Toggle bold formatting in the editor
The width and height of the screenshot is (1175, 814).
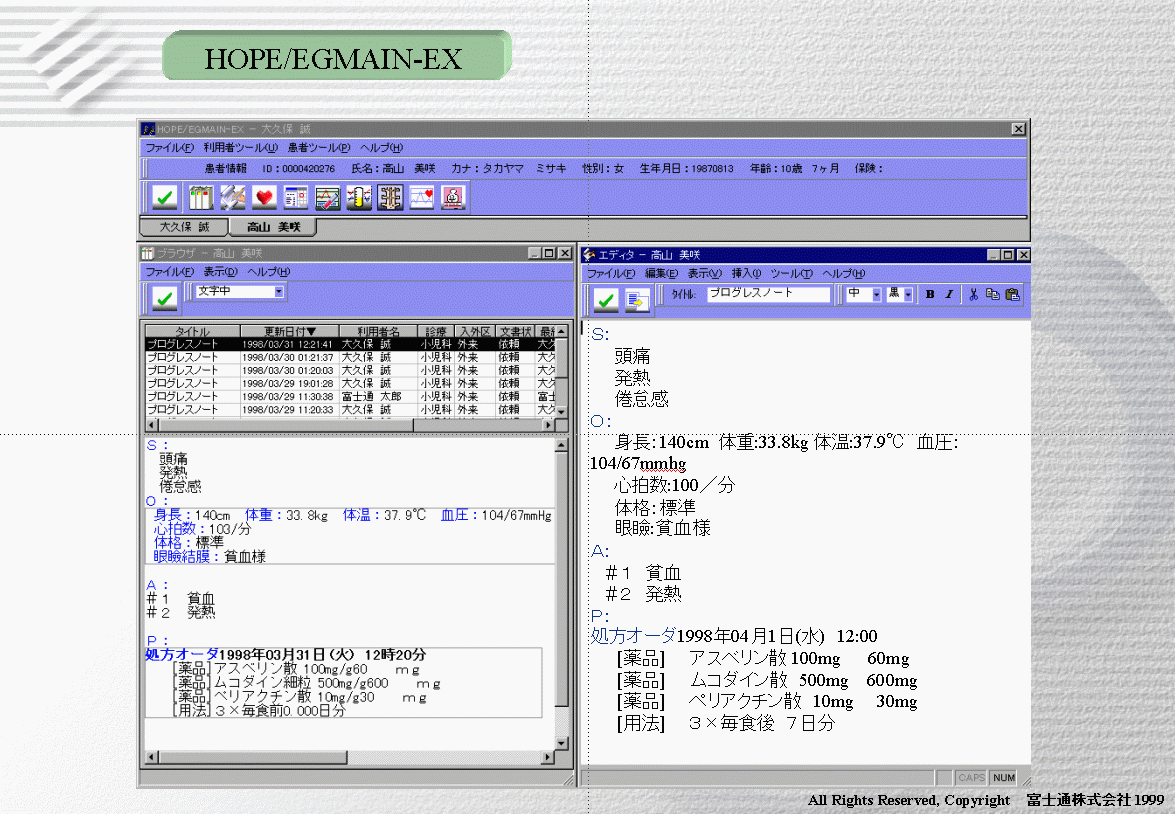(x=930, y=294)
